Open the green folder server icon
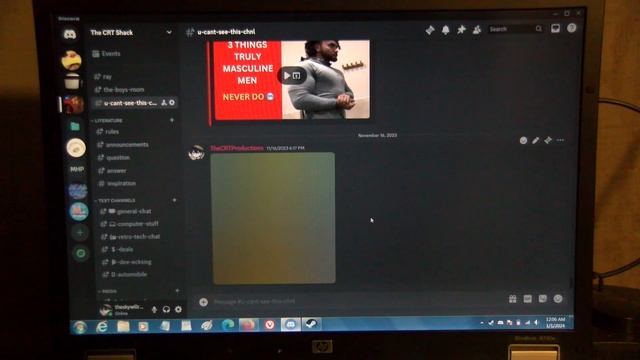The image size is (640, 360). pyautogui.click(x=75, y=127)
